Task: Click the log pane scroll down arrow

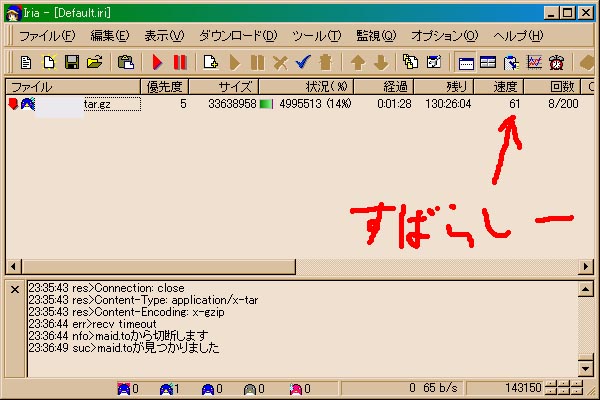Action: pos(585,369)
